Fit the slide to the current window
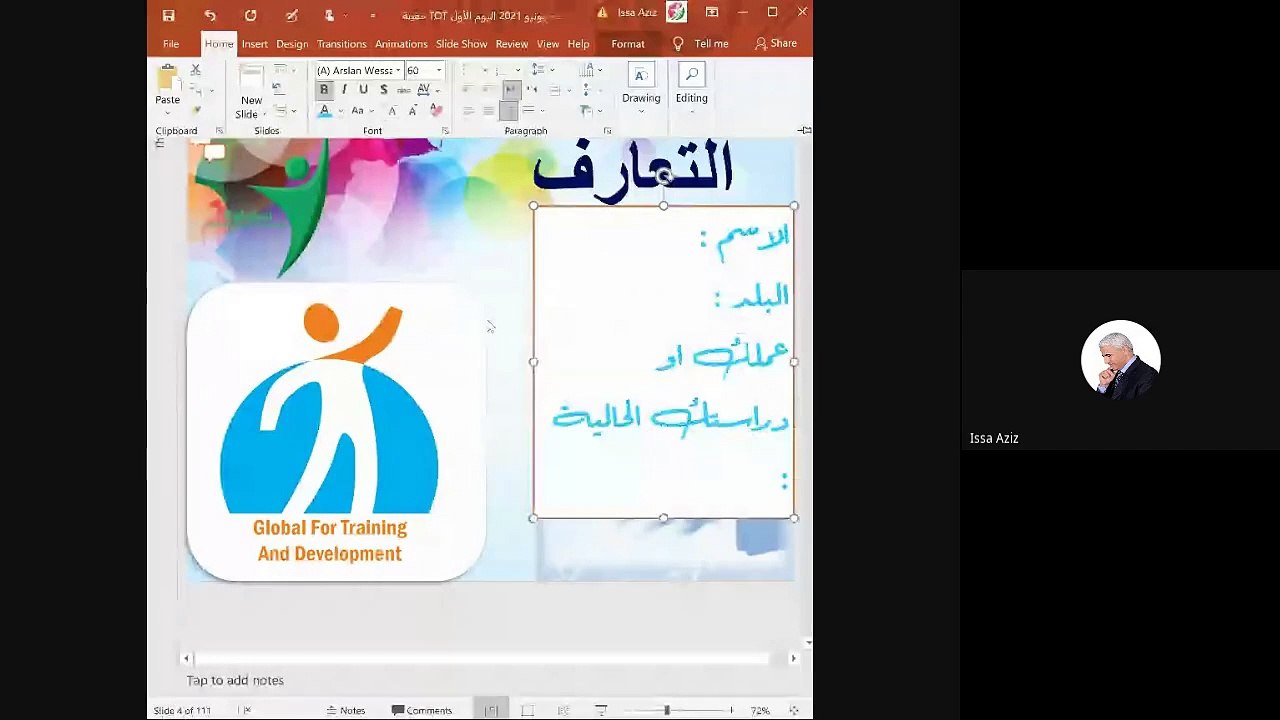This screenshot has height=720, width=1280. (x=794, y=710)
